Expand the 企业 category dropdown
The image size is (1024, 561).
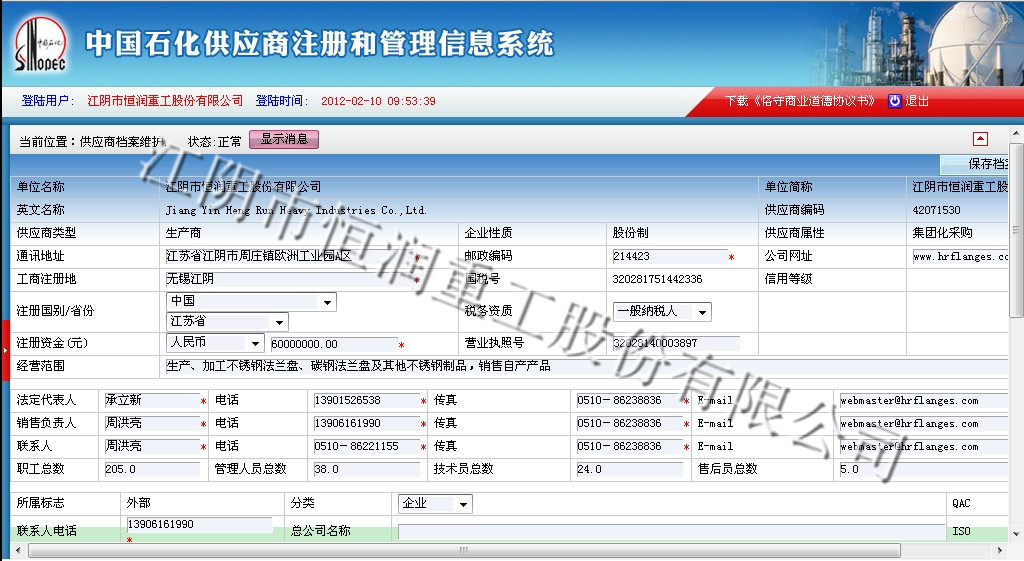[x=463, y=504]
